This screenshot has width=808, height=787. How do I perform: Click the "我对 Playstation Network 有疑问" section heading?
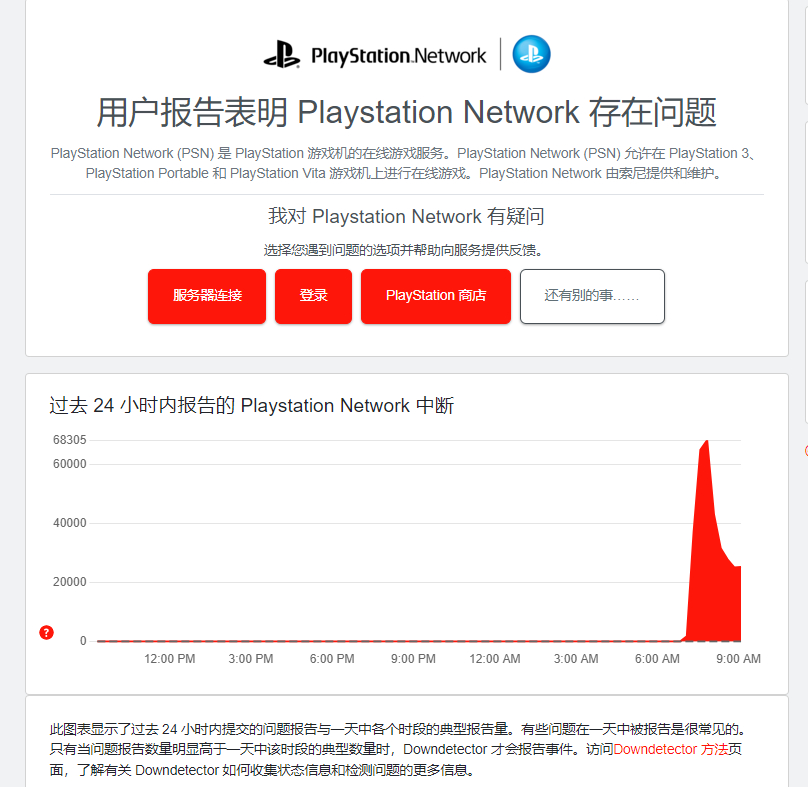pyautogui.click(x=403, y=216)
